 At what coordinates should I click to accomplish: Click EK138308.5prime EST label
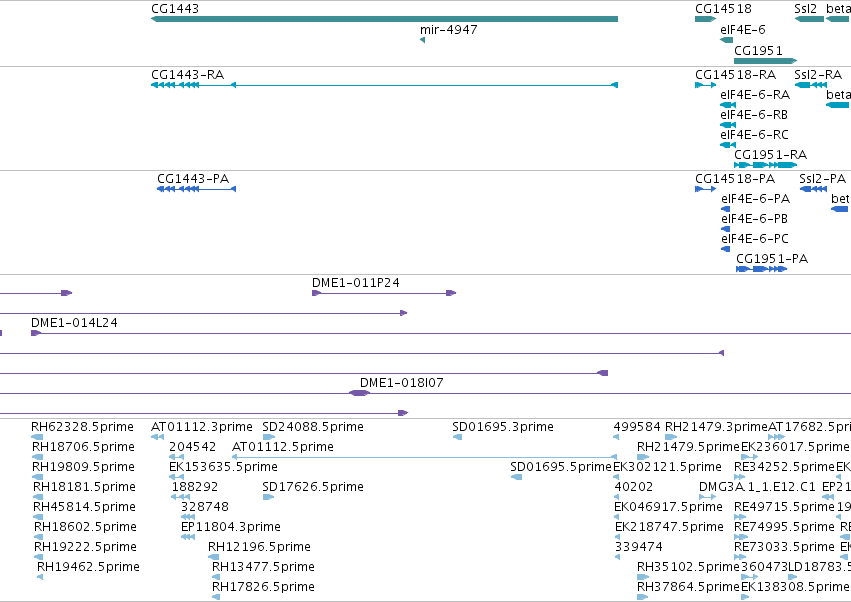pos(795,587)
